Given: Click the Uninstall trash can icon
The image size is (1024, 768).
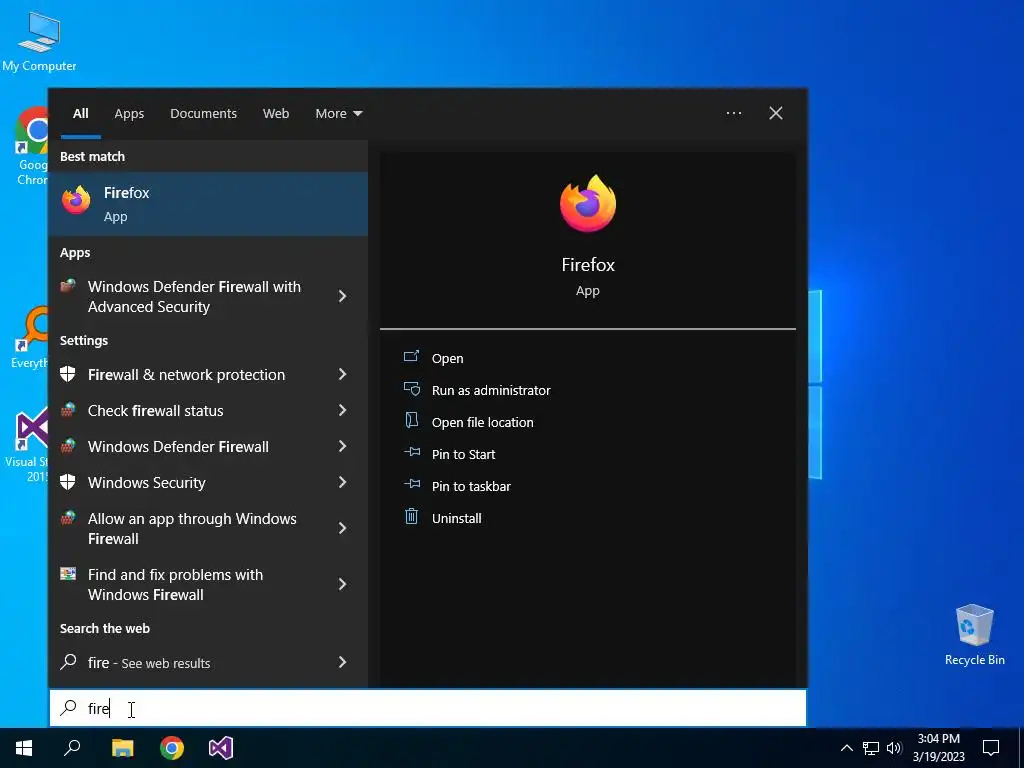Looking at the screenshot, I should pyautogui.click(x=411, y=516).
